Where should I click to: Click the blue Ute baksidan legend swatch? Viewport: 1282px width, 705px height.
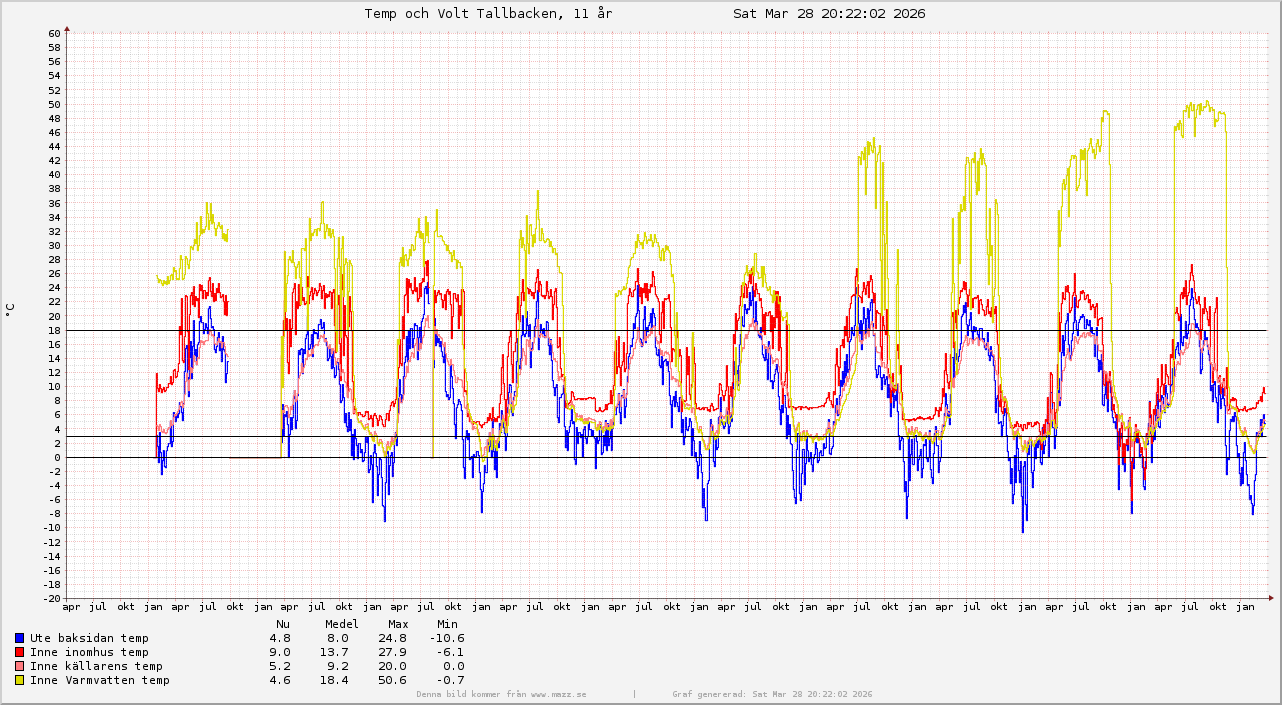click(x=20, y=638)
